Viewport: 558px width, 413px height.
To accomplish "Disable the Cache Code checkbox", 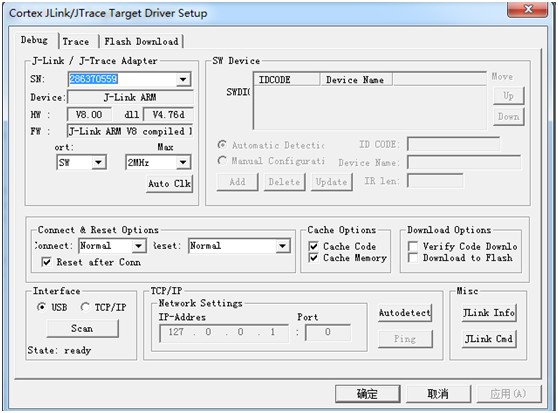I will (x=313, y=246).
